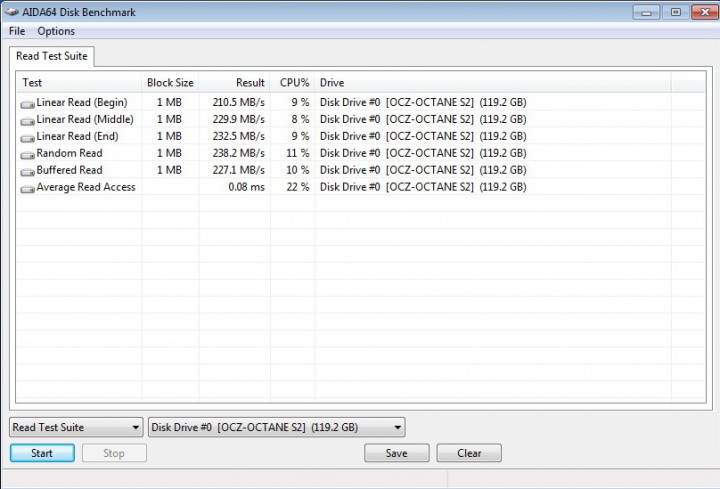This screenshot has height=489, width=720.
Task: Click the 11 % CPU value
Action: point(298,153)
